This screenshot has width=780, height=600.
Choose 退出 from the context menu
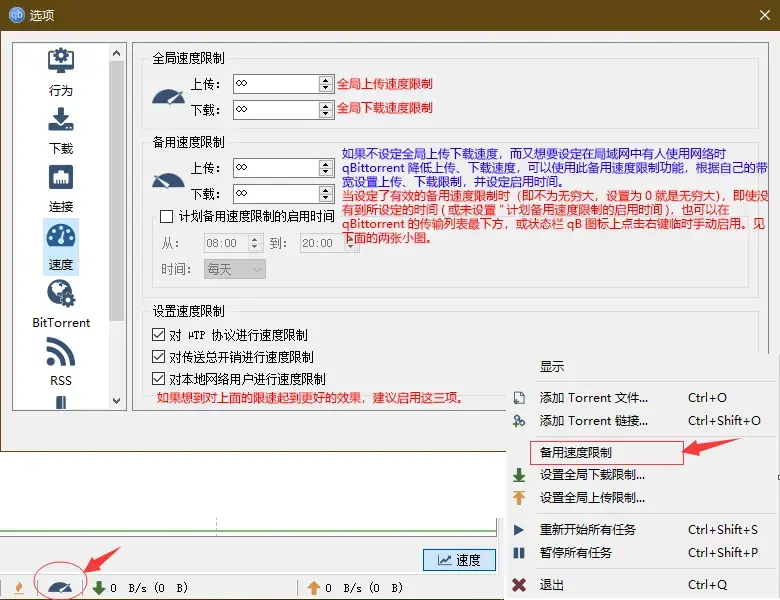552,585
